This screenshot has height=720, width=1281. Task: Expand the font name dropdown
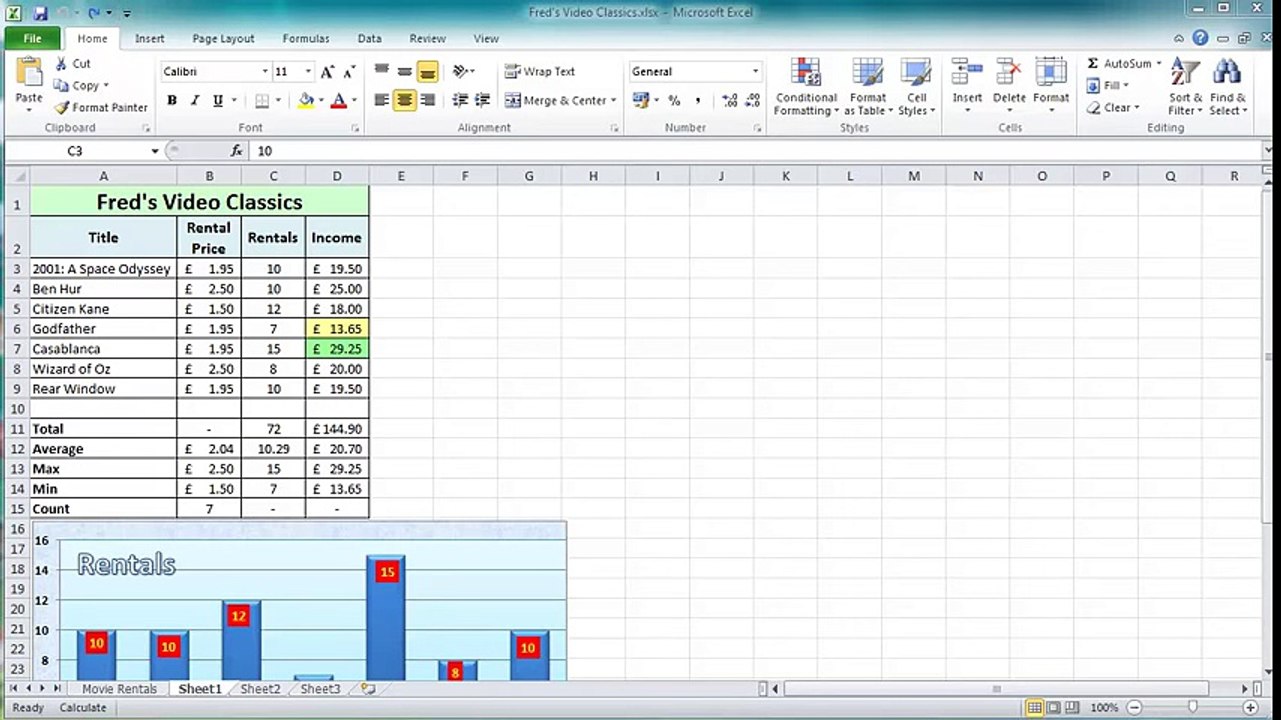[x=265, y=72]
